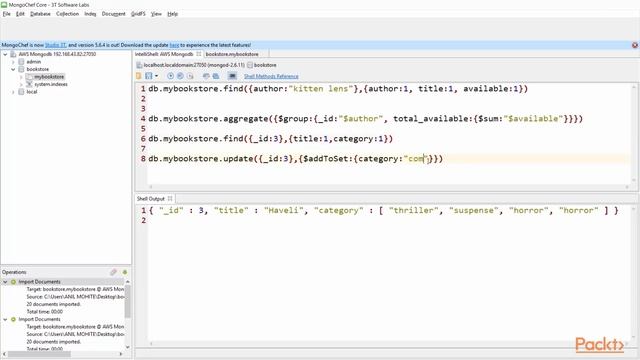
Task: Run entire script with the first play icon
Action: pyautogui.click(x=170, y=76)
